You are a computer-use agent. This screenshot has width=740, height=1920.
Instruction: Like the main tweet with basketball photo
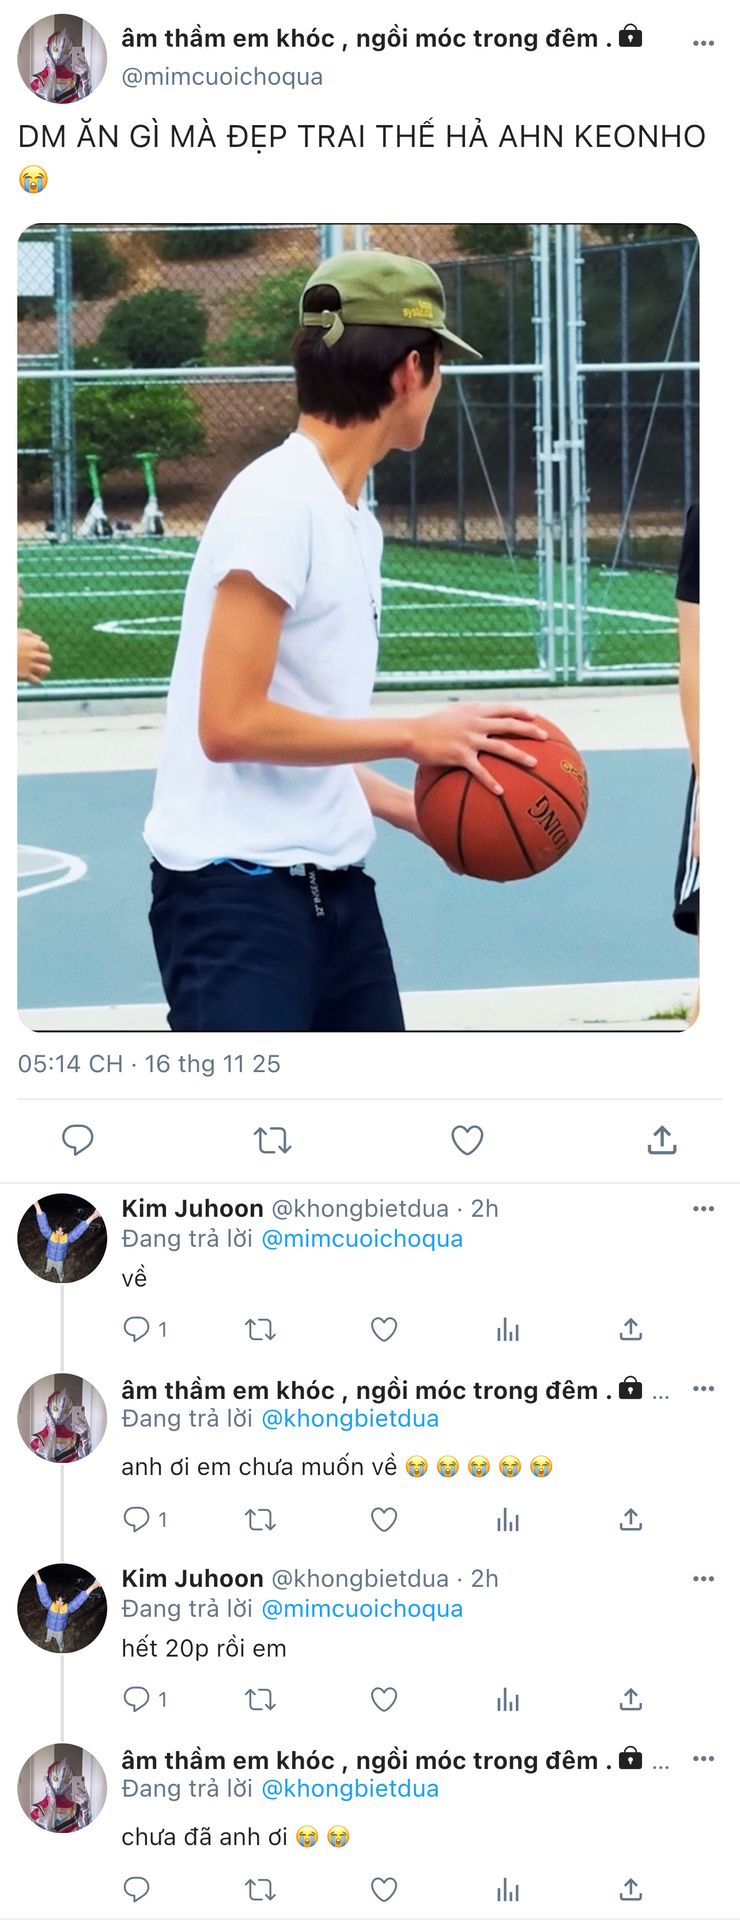[x=467, y=1140]
